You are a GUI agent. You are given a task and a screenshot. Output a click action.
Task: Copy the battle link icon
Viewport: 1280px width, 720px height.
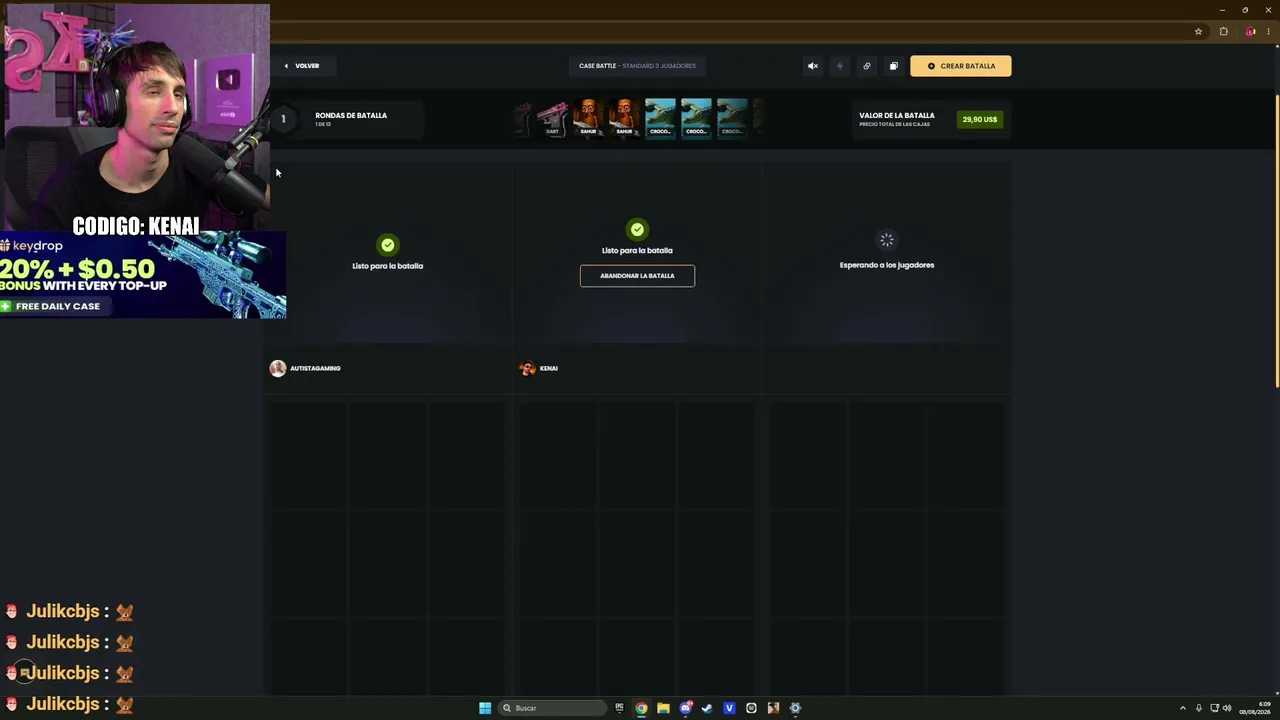(867, 66)
